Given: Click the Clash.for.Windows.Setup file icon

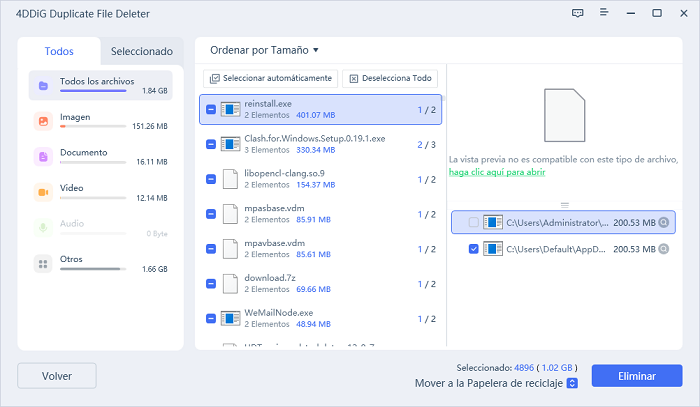Looking at the screenshot, I should coord(231,144).
